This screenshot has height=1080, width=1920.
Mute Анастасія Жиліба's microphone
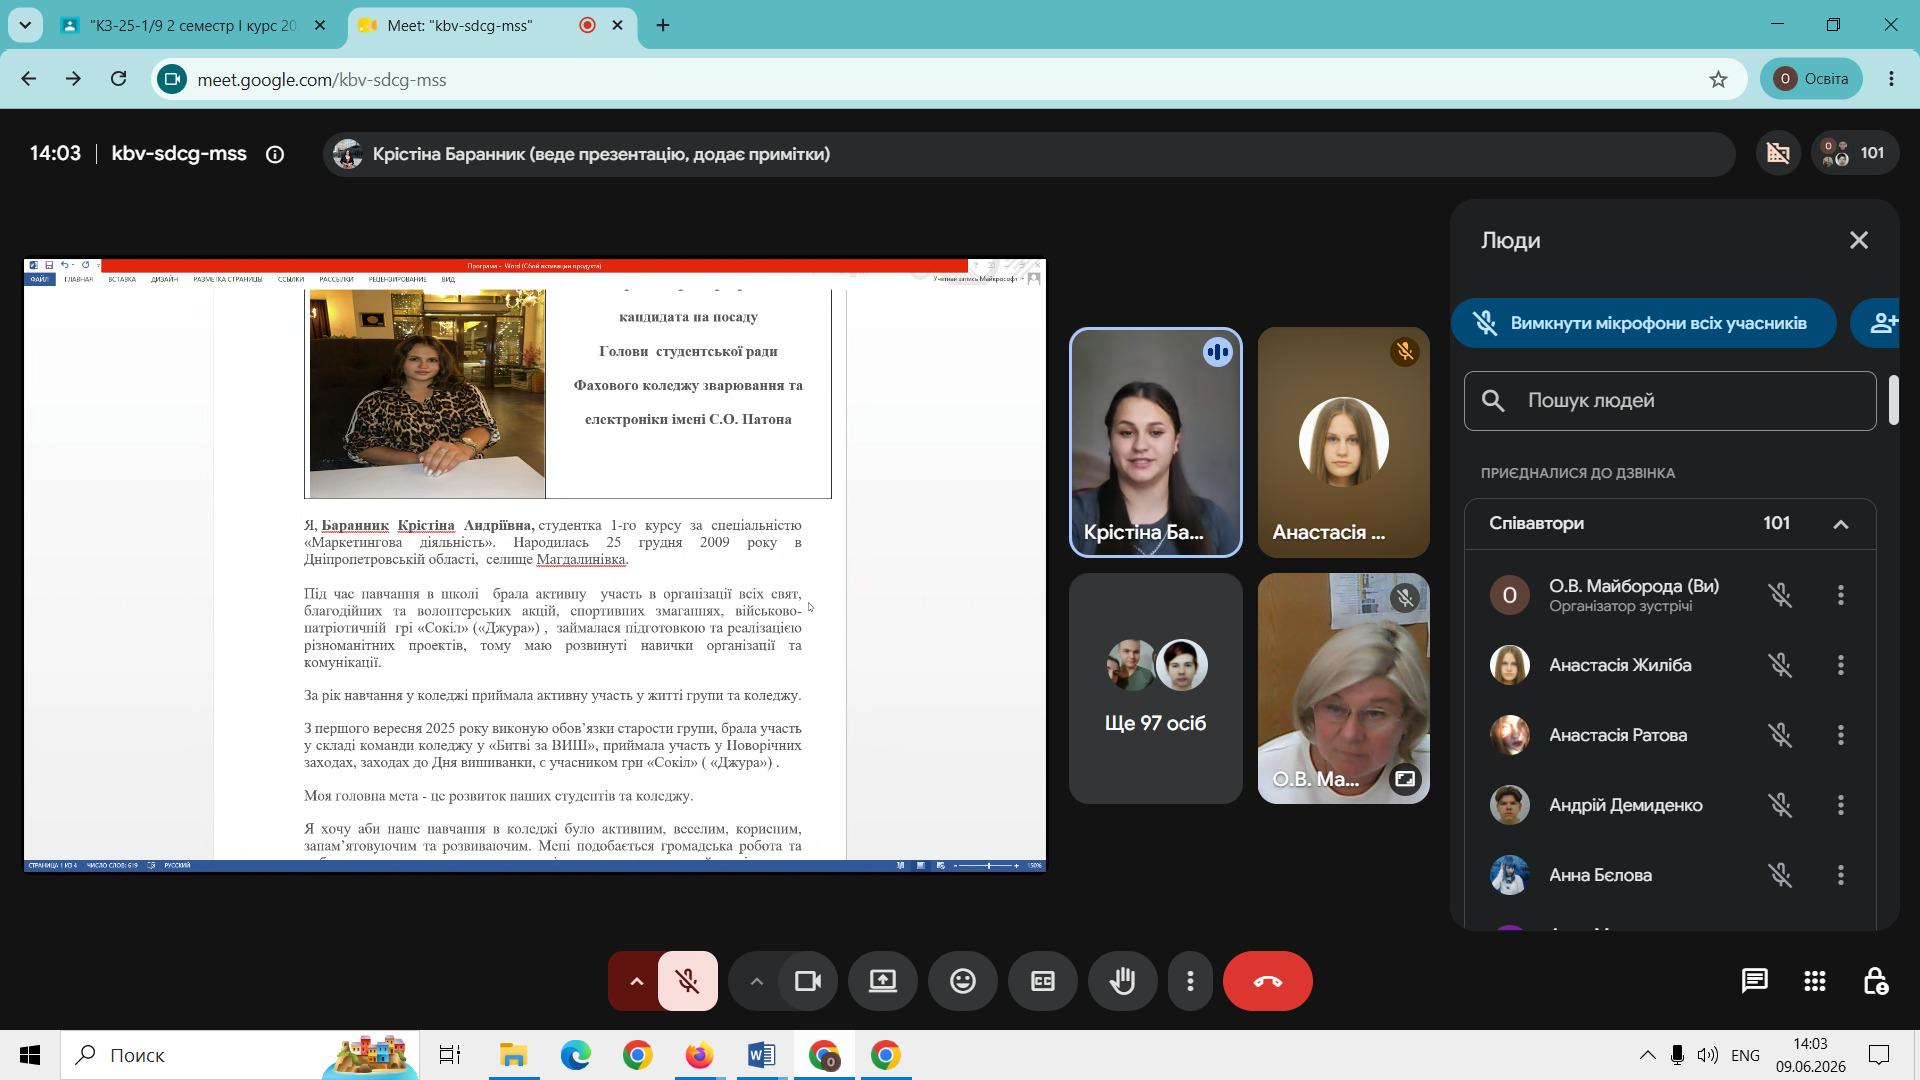1780,665
